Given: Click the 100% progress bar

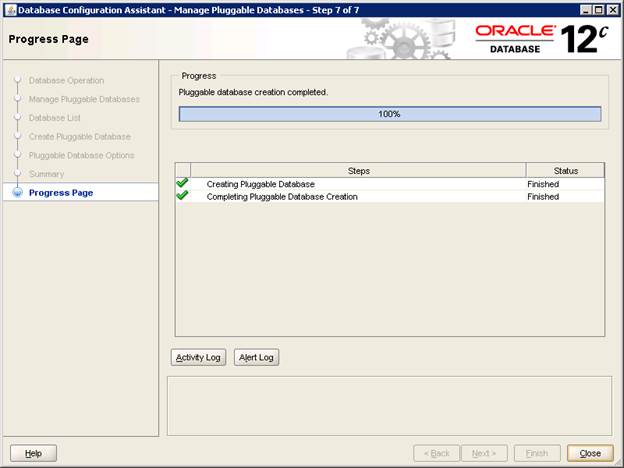Looking at the screenshot, I should point(389,114).
